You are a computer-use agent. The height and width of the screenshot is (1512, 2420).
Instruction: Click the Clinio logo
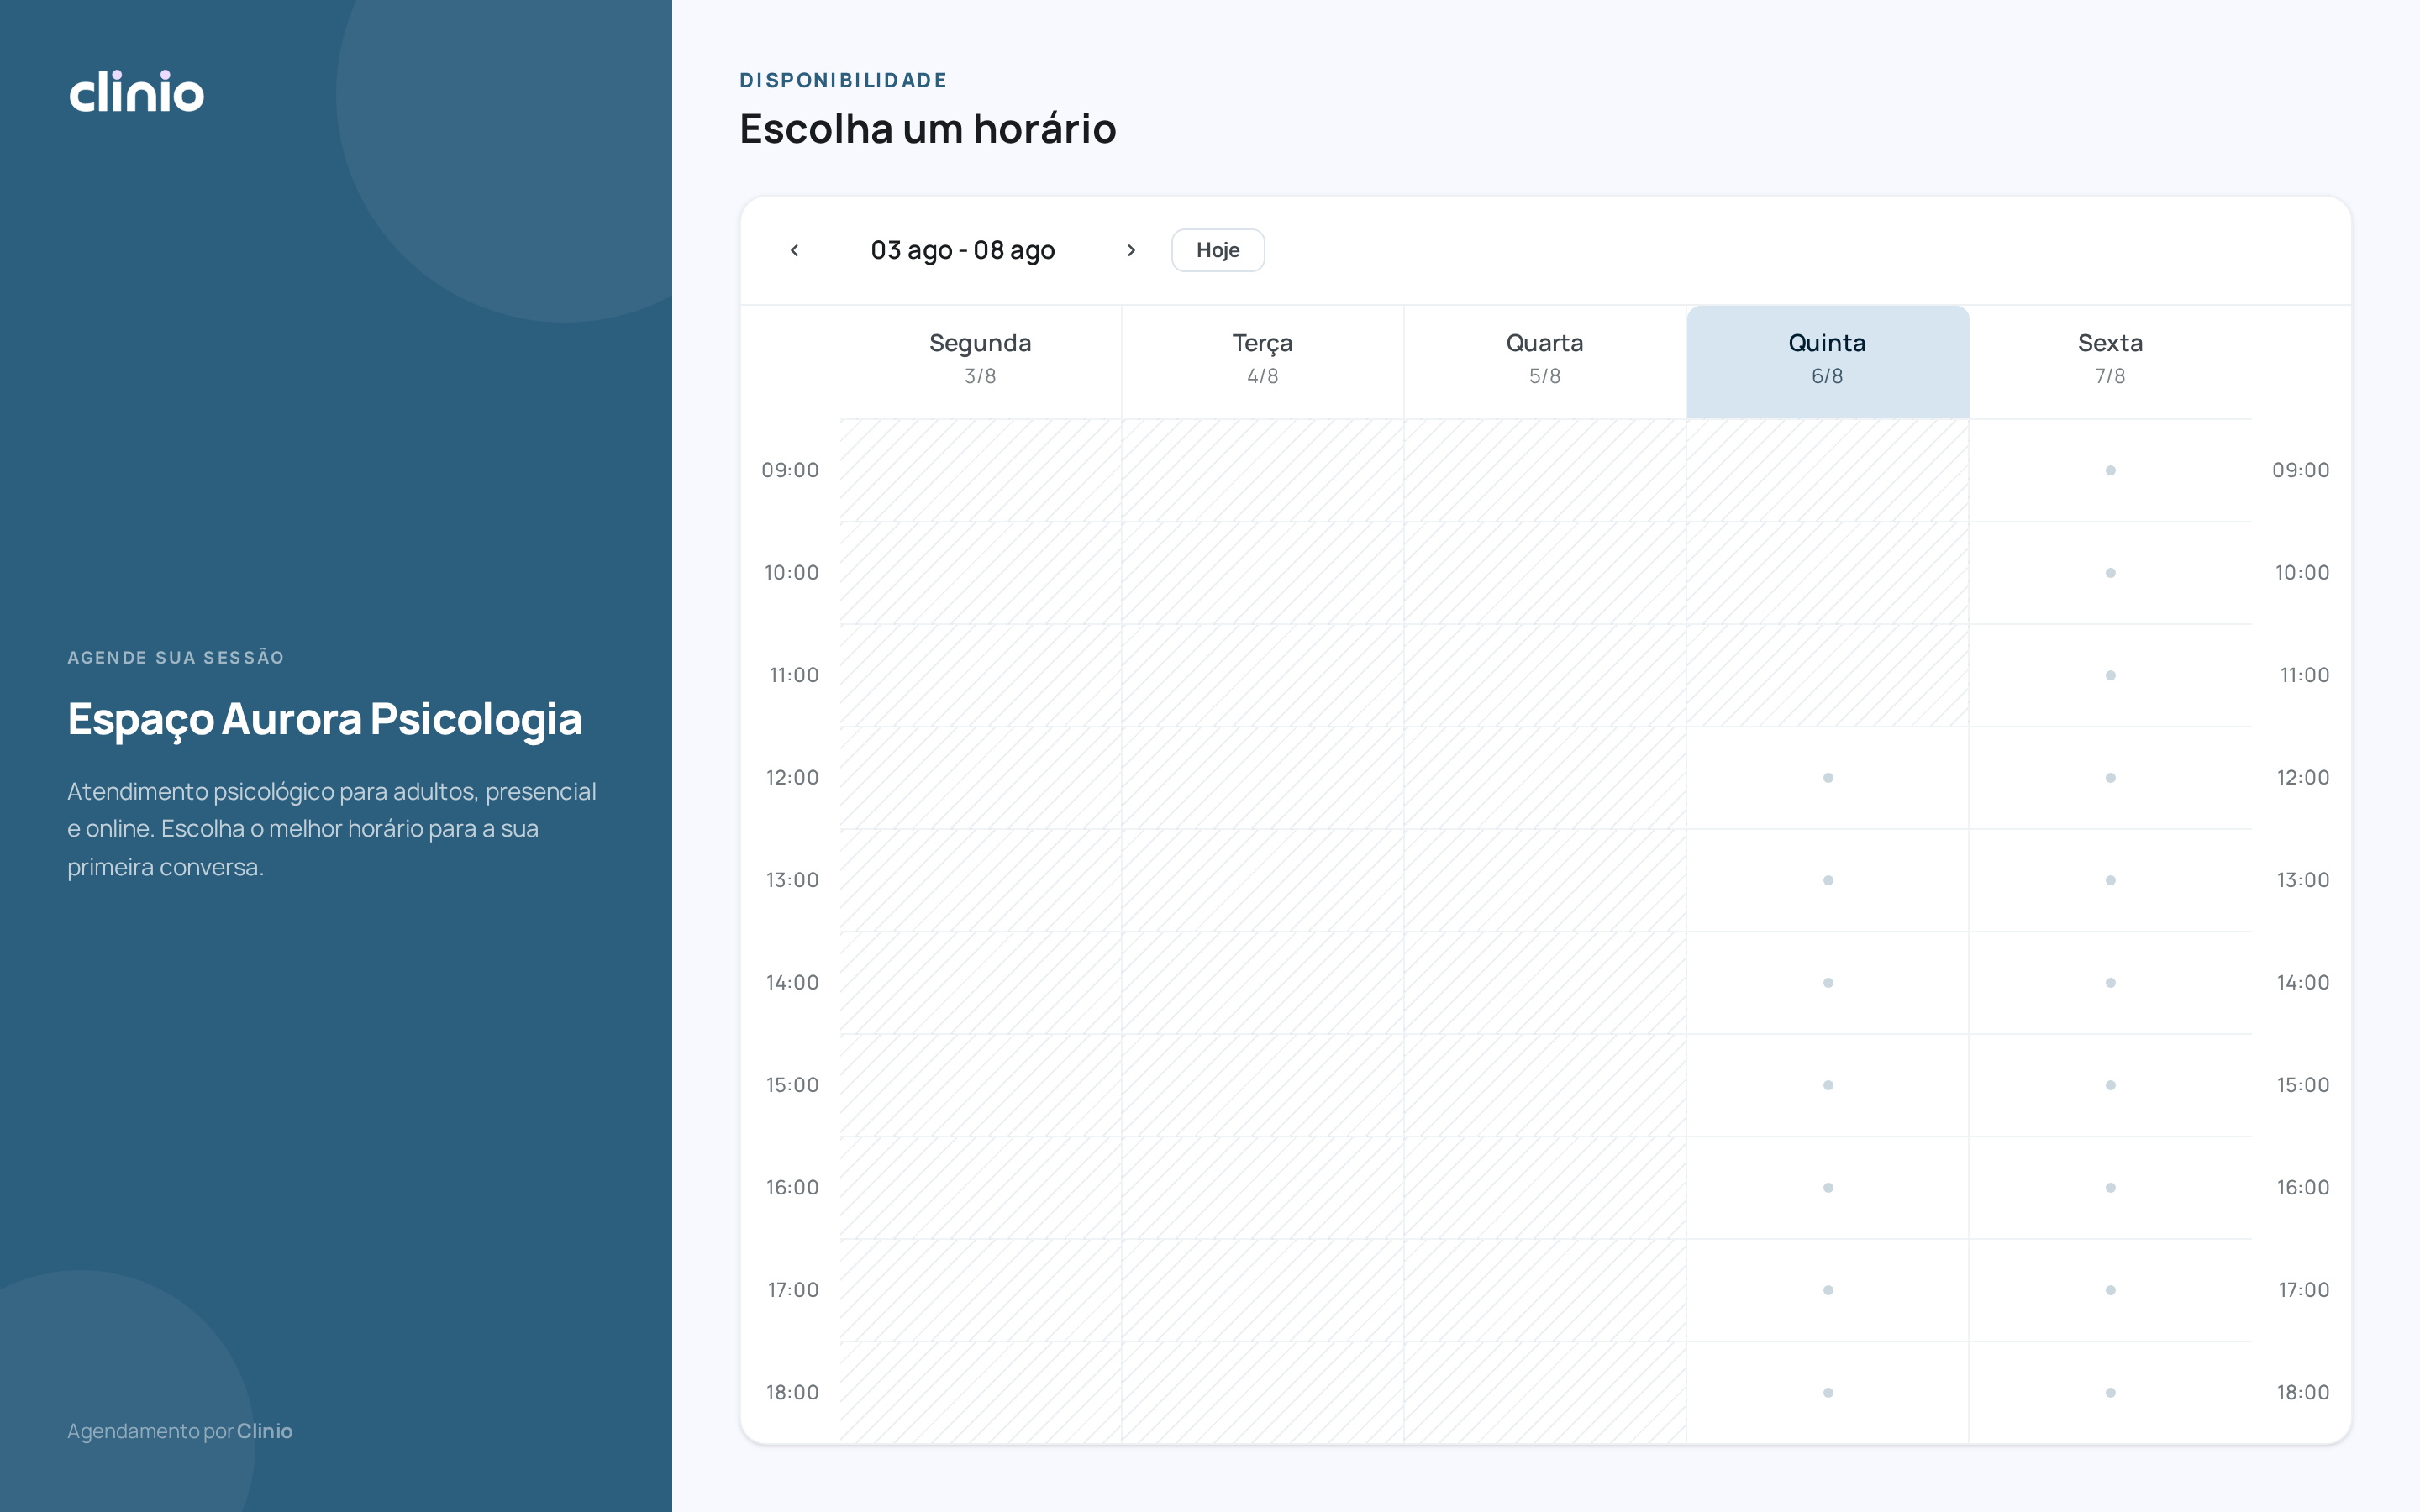tap(136, 91)
